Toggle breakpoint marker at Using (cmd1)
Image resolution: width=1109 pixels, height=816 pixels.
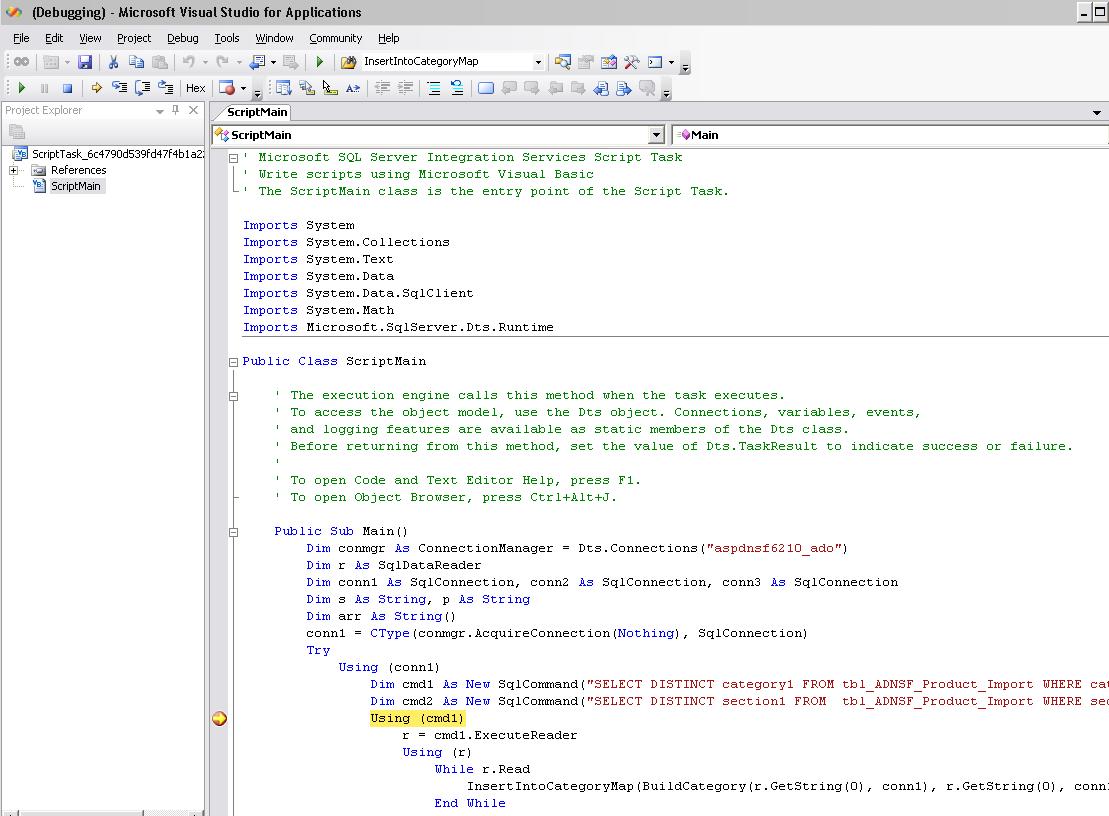point(220,718)
